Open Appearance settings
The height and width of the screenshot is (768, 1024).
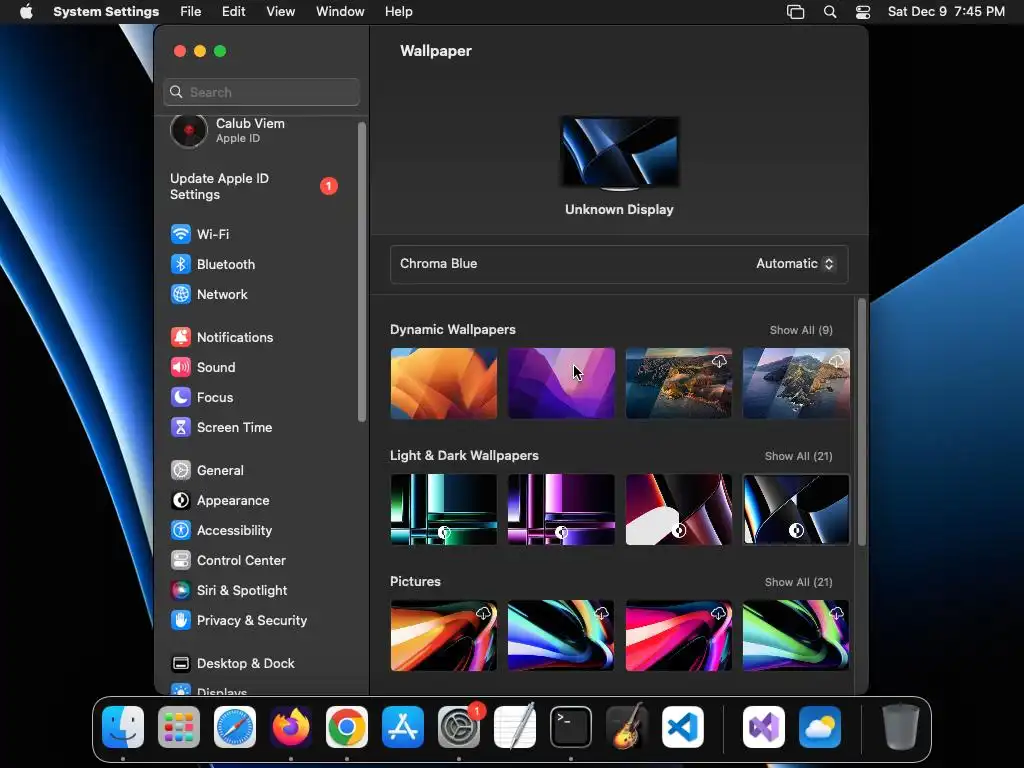pos(220,500)
